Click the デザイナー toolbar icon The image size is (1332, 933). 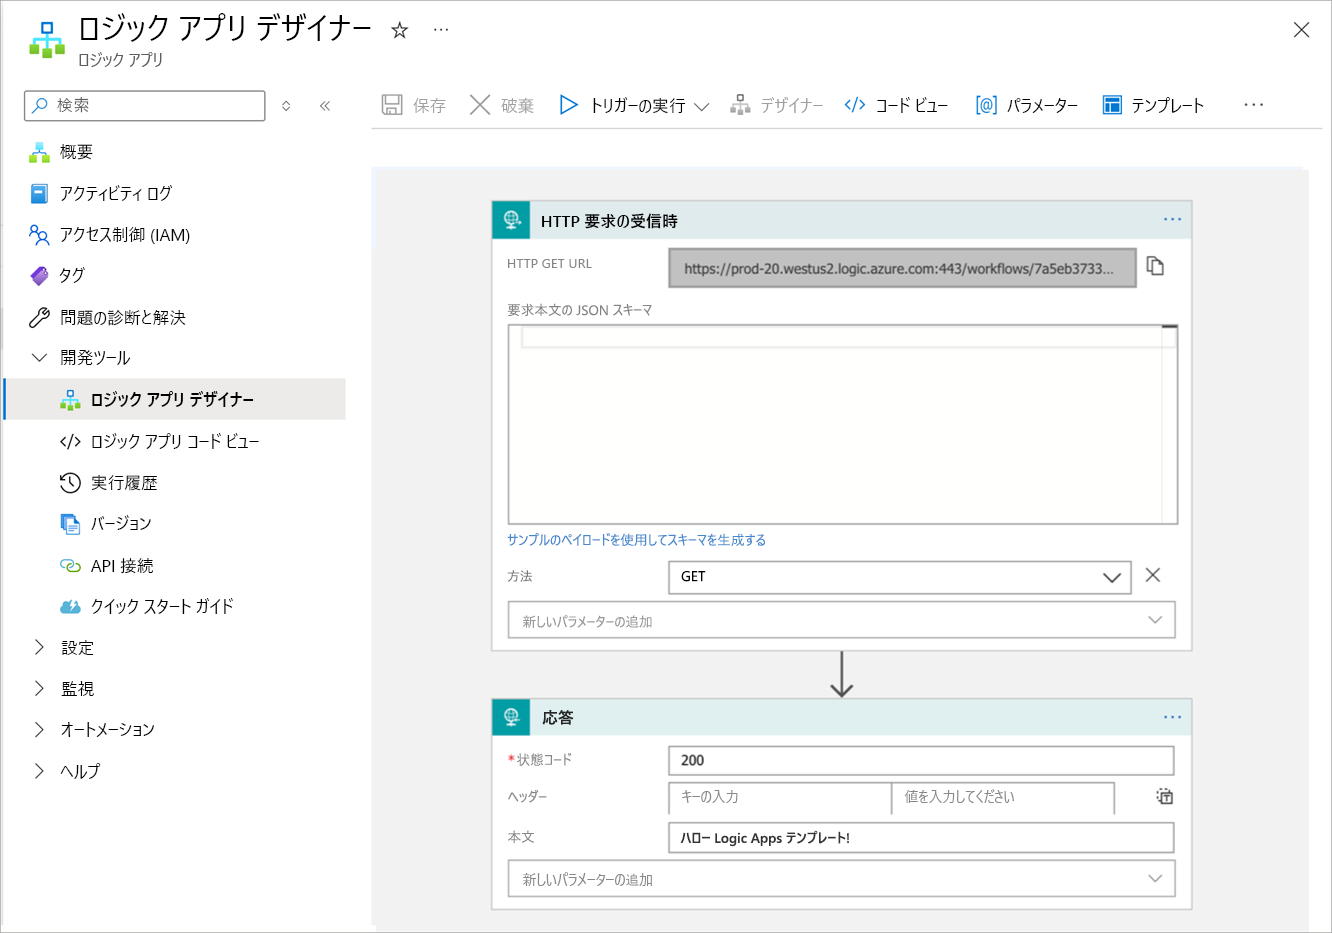[x=740, y=105]
